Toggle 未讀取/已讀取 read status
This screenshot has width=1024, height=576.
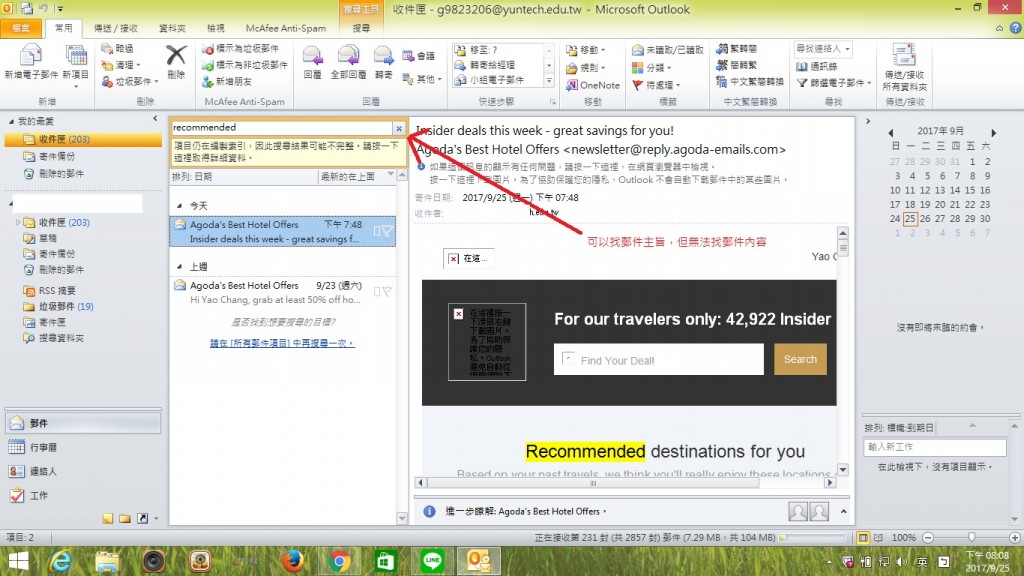[x=667, y=50]
